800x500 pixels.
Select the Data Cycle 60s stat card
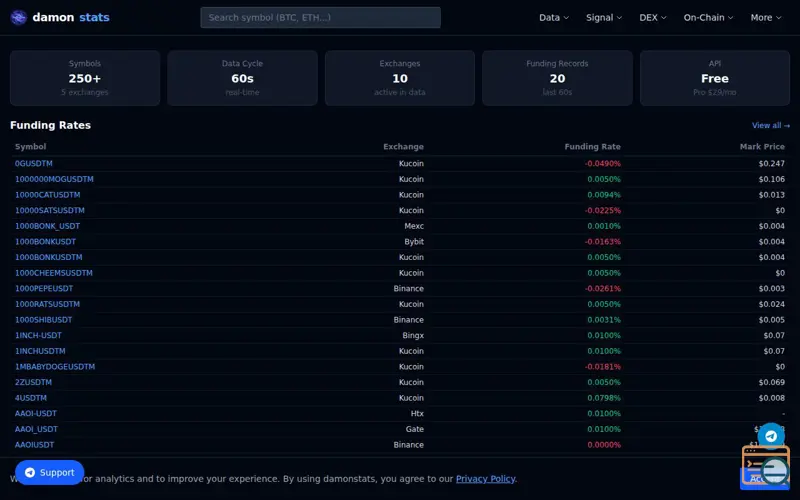tap(242, 78)
